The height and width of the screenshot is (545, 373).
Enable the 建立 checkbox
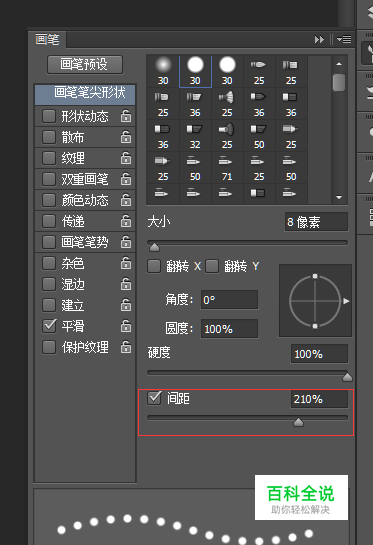click(x=49, y=305)
